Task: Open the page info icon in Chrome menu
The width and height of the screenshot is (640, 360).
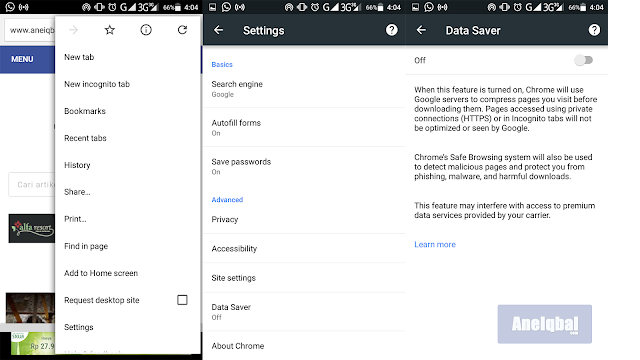Action: coord(146,30)
